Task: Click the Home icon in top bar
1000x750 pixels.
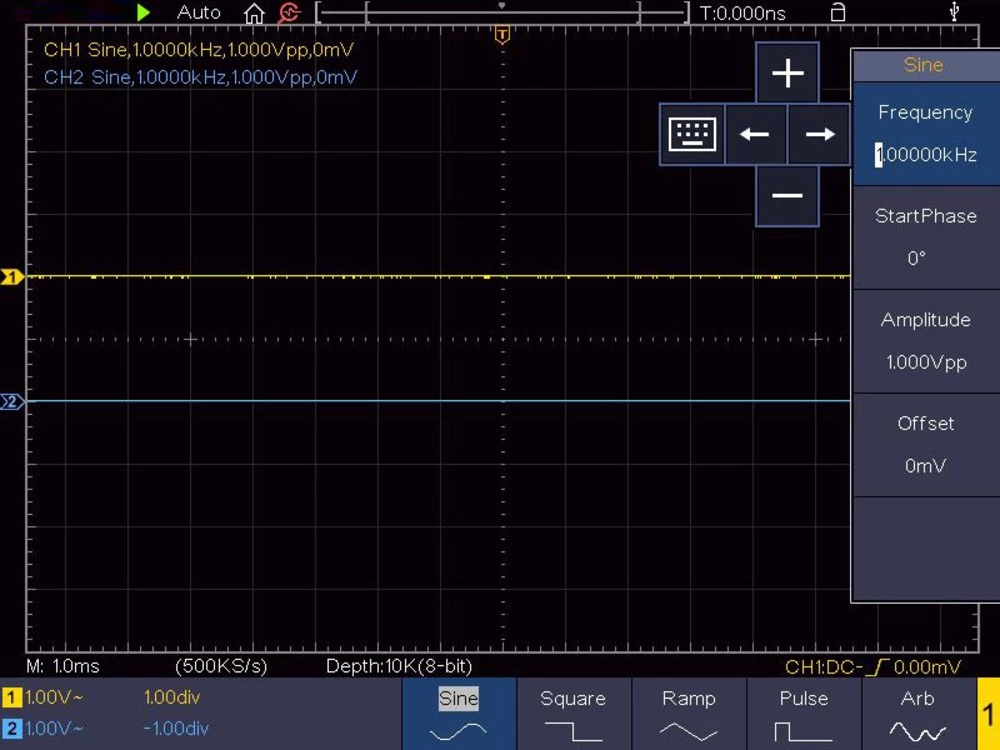Action: (255, 13)
